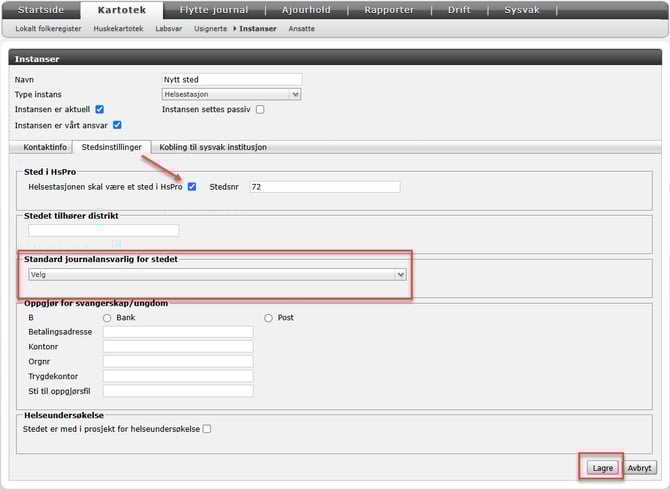This screenshot has height=490, width=670.
Task: Open the Kartotek main tab
Action: 129,10
